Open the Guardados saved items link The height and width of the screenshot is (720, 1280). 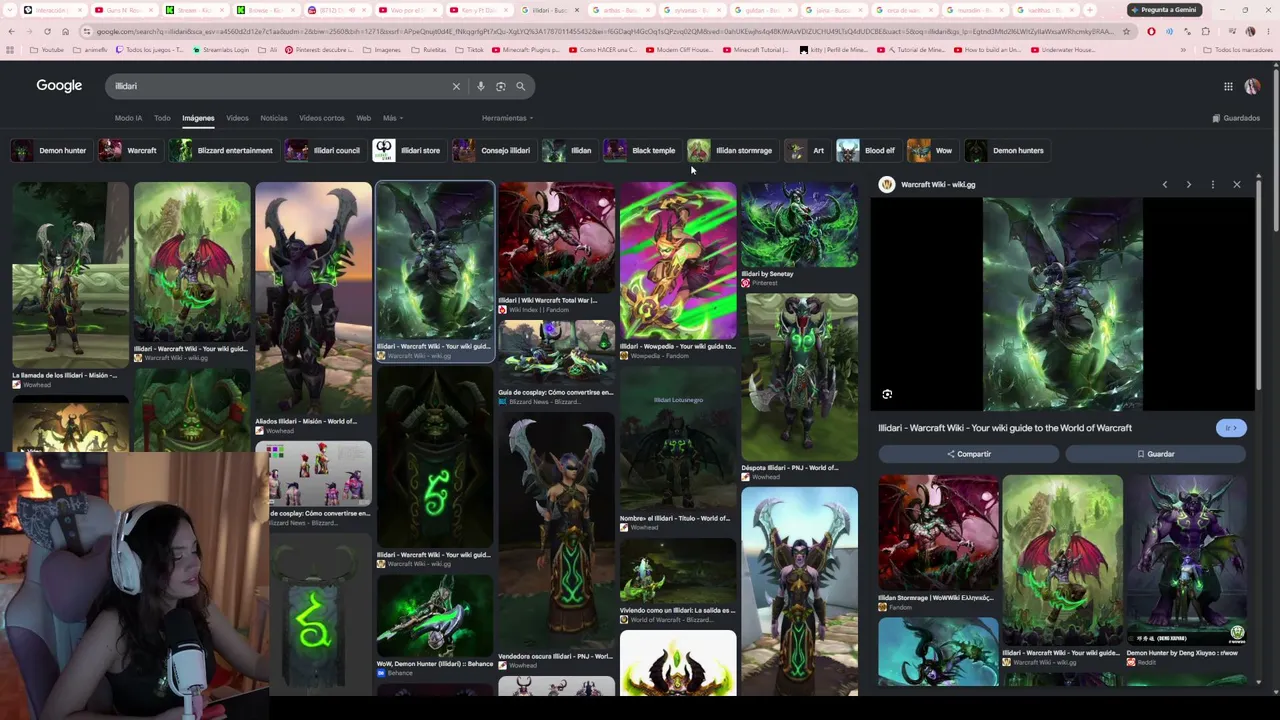[1236, 118]
